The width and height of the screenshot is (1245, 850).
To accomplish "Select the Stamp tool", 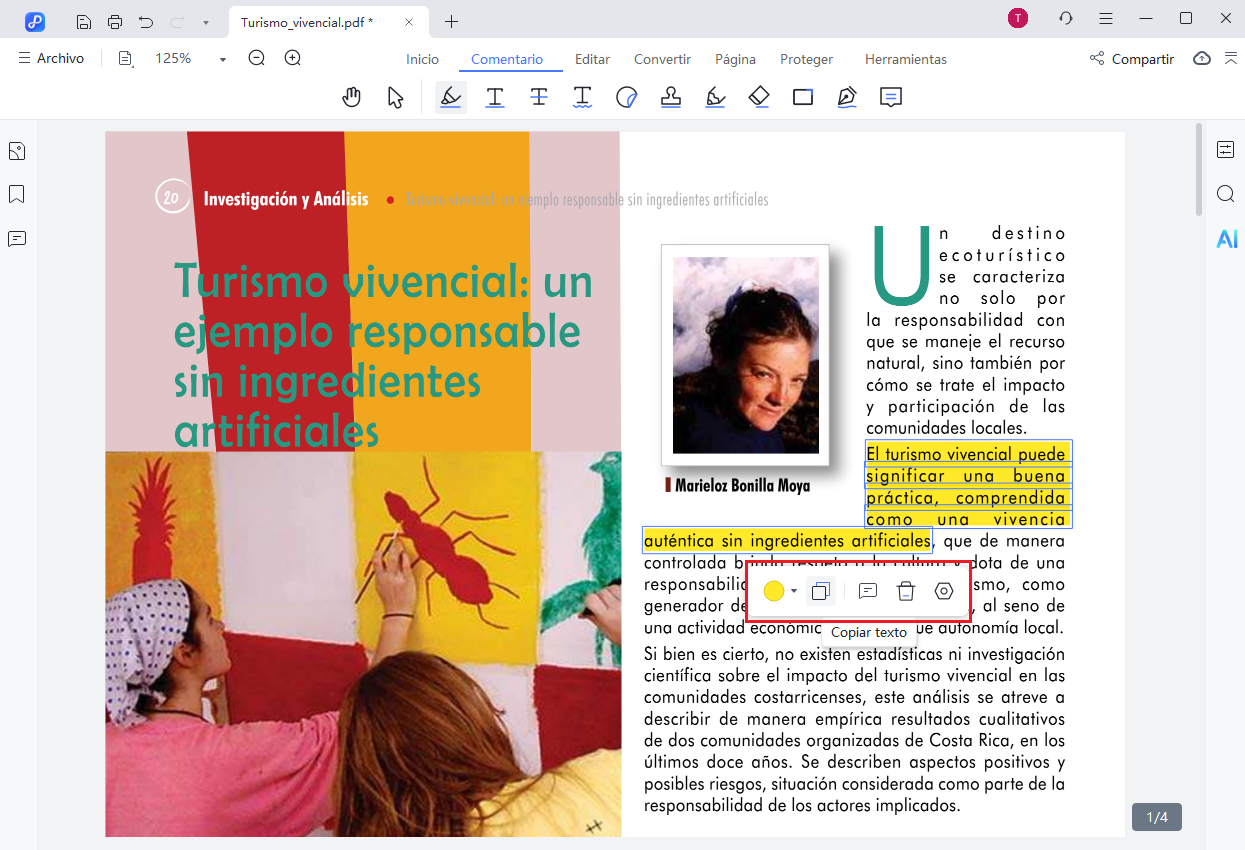I will point(671,97).
